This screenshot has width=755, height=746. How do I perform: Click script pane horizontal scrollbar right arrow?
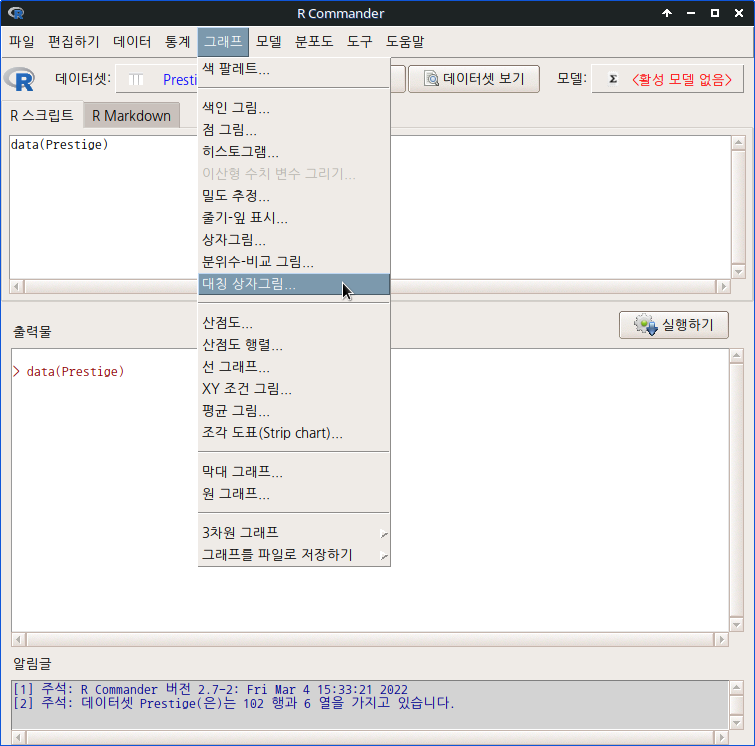point(723,287)
